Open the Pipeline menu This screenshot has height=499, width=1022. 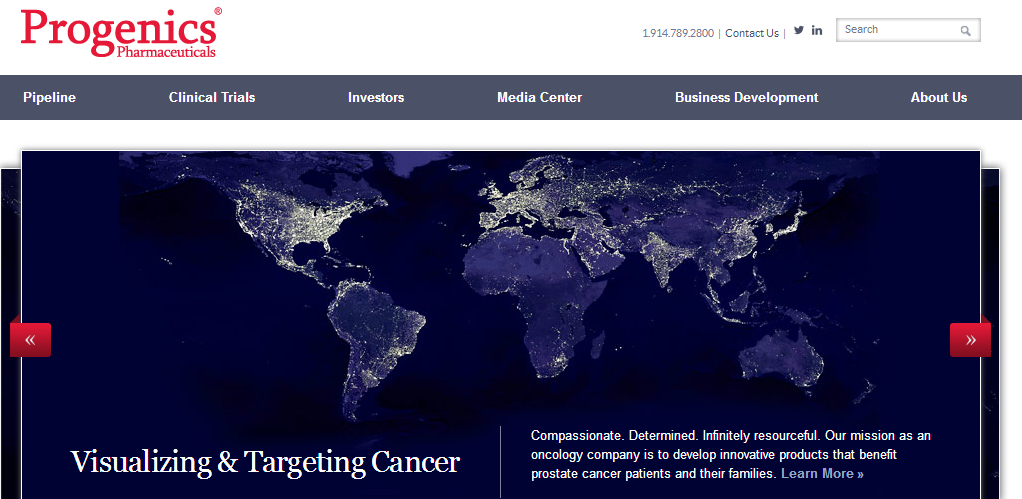pos(50,98)
